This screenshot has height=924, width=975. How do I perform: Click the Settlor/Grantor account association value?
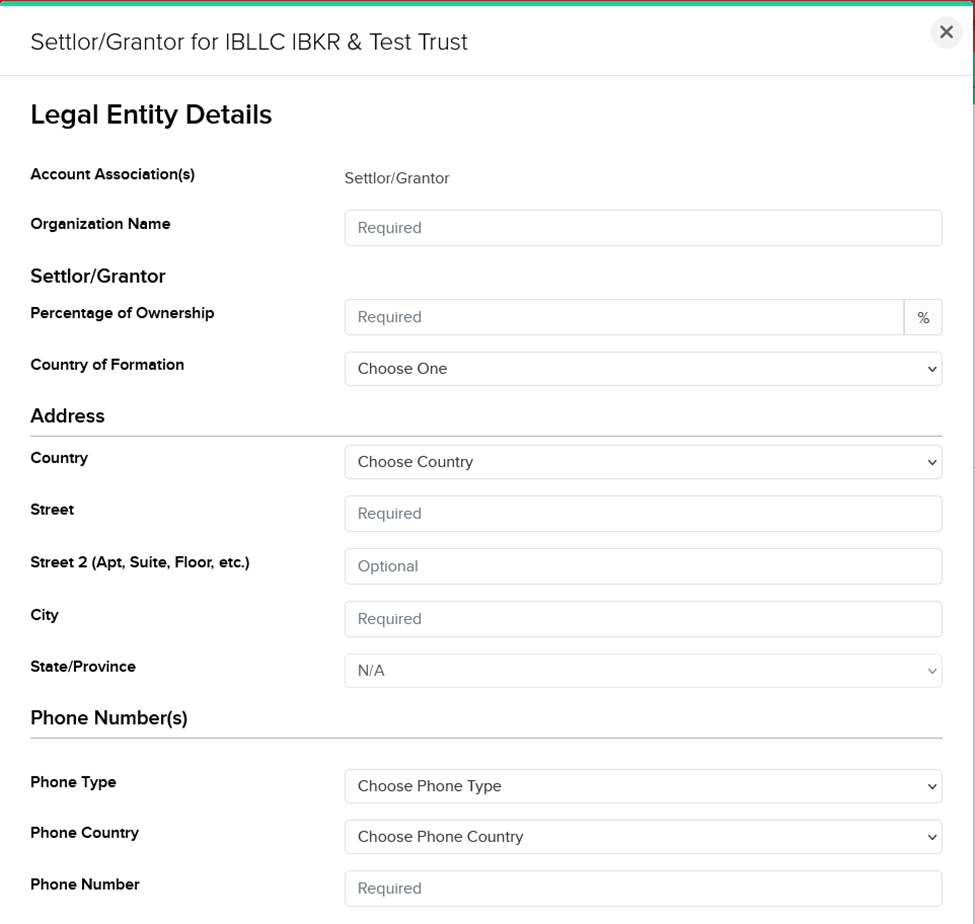point(396,178)
